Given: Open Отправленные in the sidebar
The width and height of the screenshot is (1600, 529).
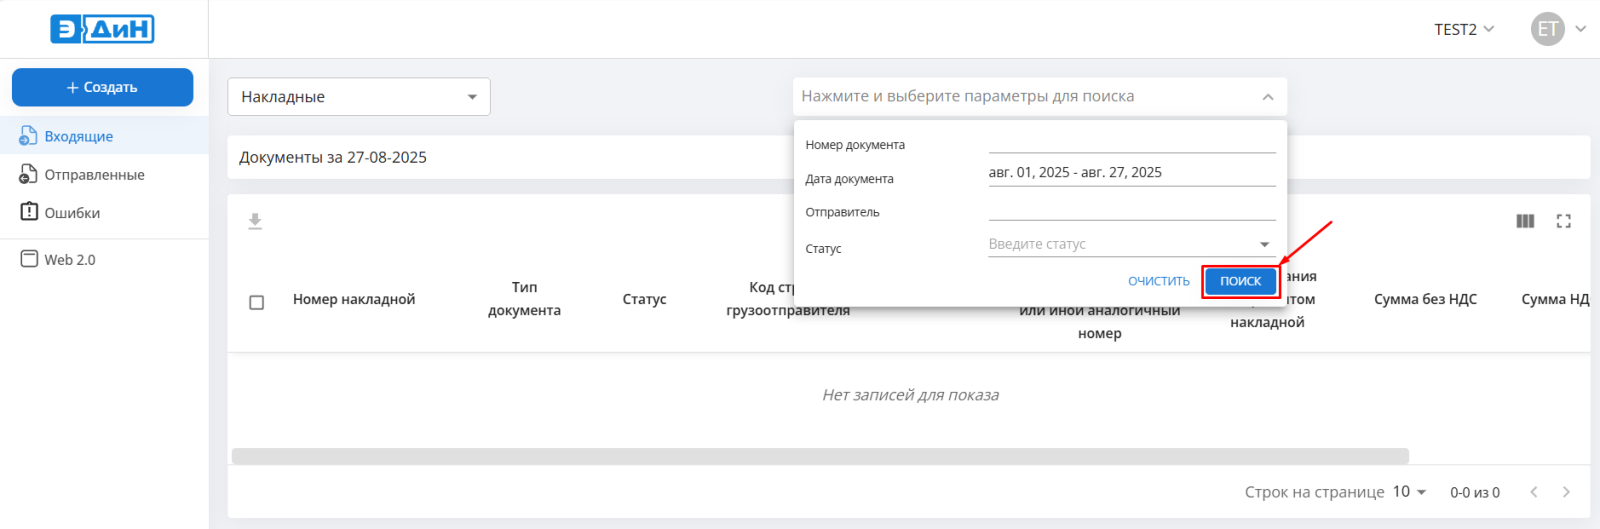Looking at the screenshot, I should coord(94,174).
